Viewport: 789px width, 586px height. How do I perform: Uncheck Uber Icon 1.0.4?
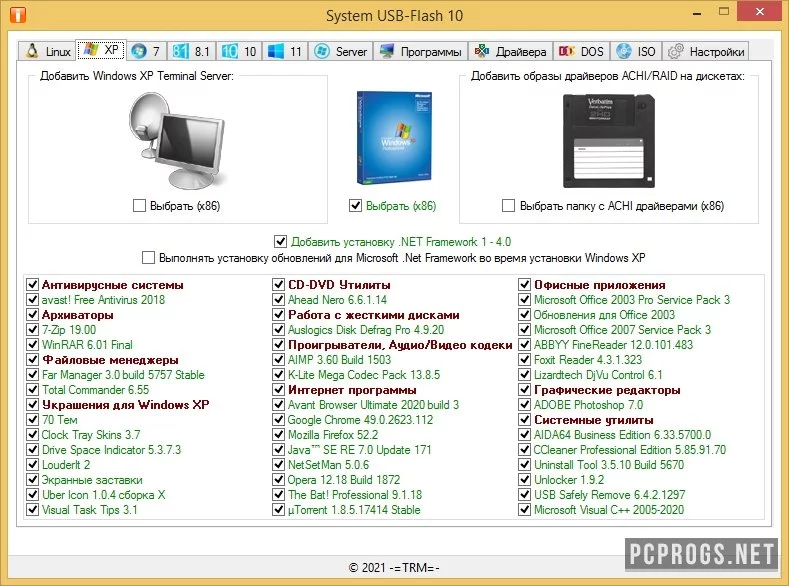click(x=33, y=494)
